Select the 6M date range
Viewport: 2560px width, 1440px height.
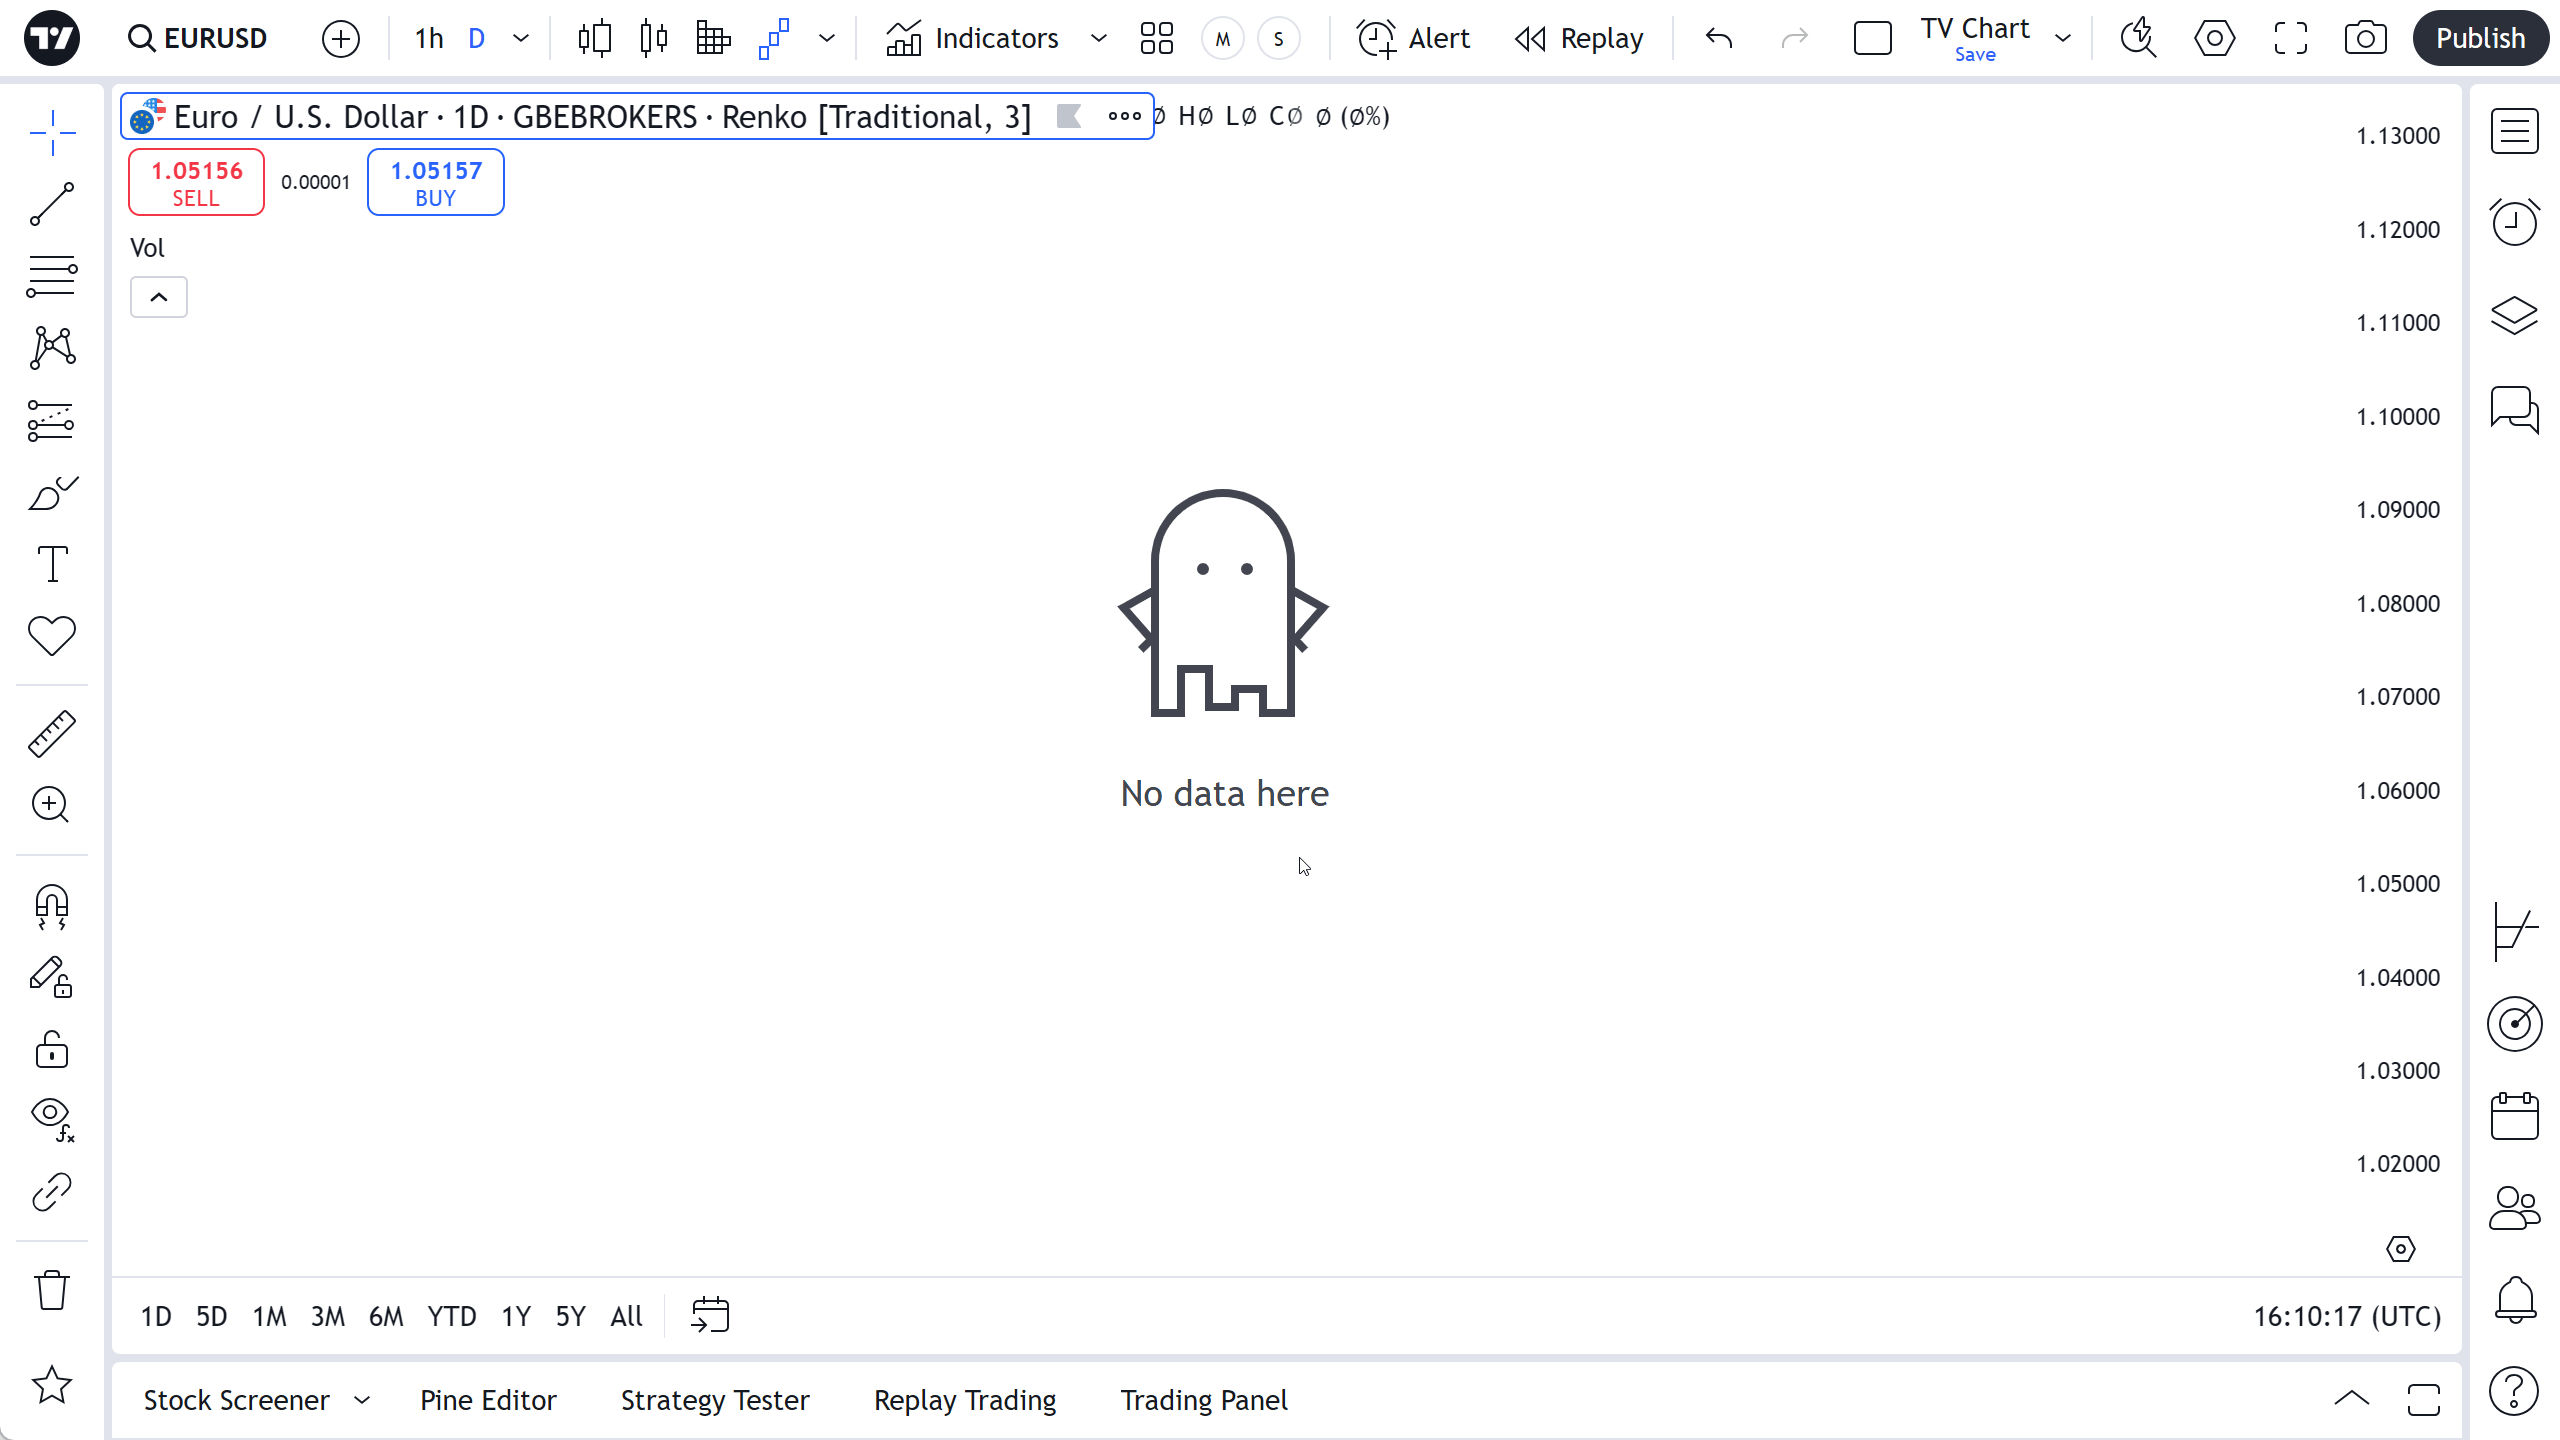(386, 1316)
